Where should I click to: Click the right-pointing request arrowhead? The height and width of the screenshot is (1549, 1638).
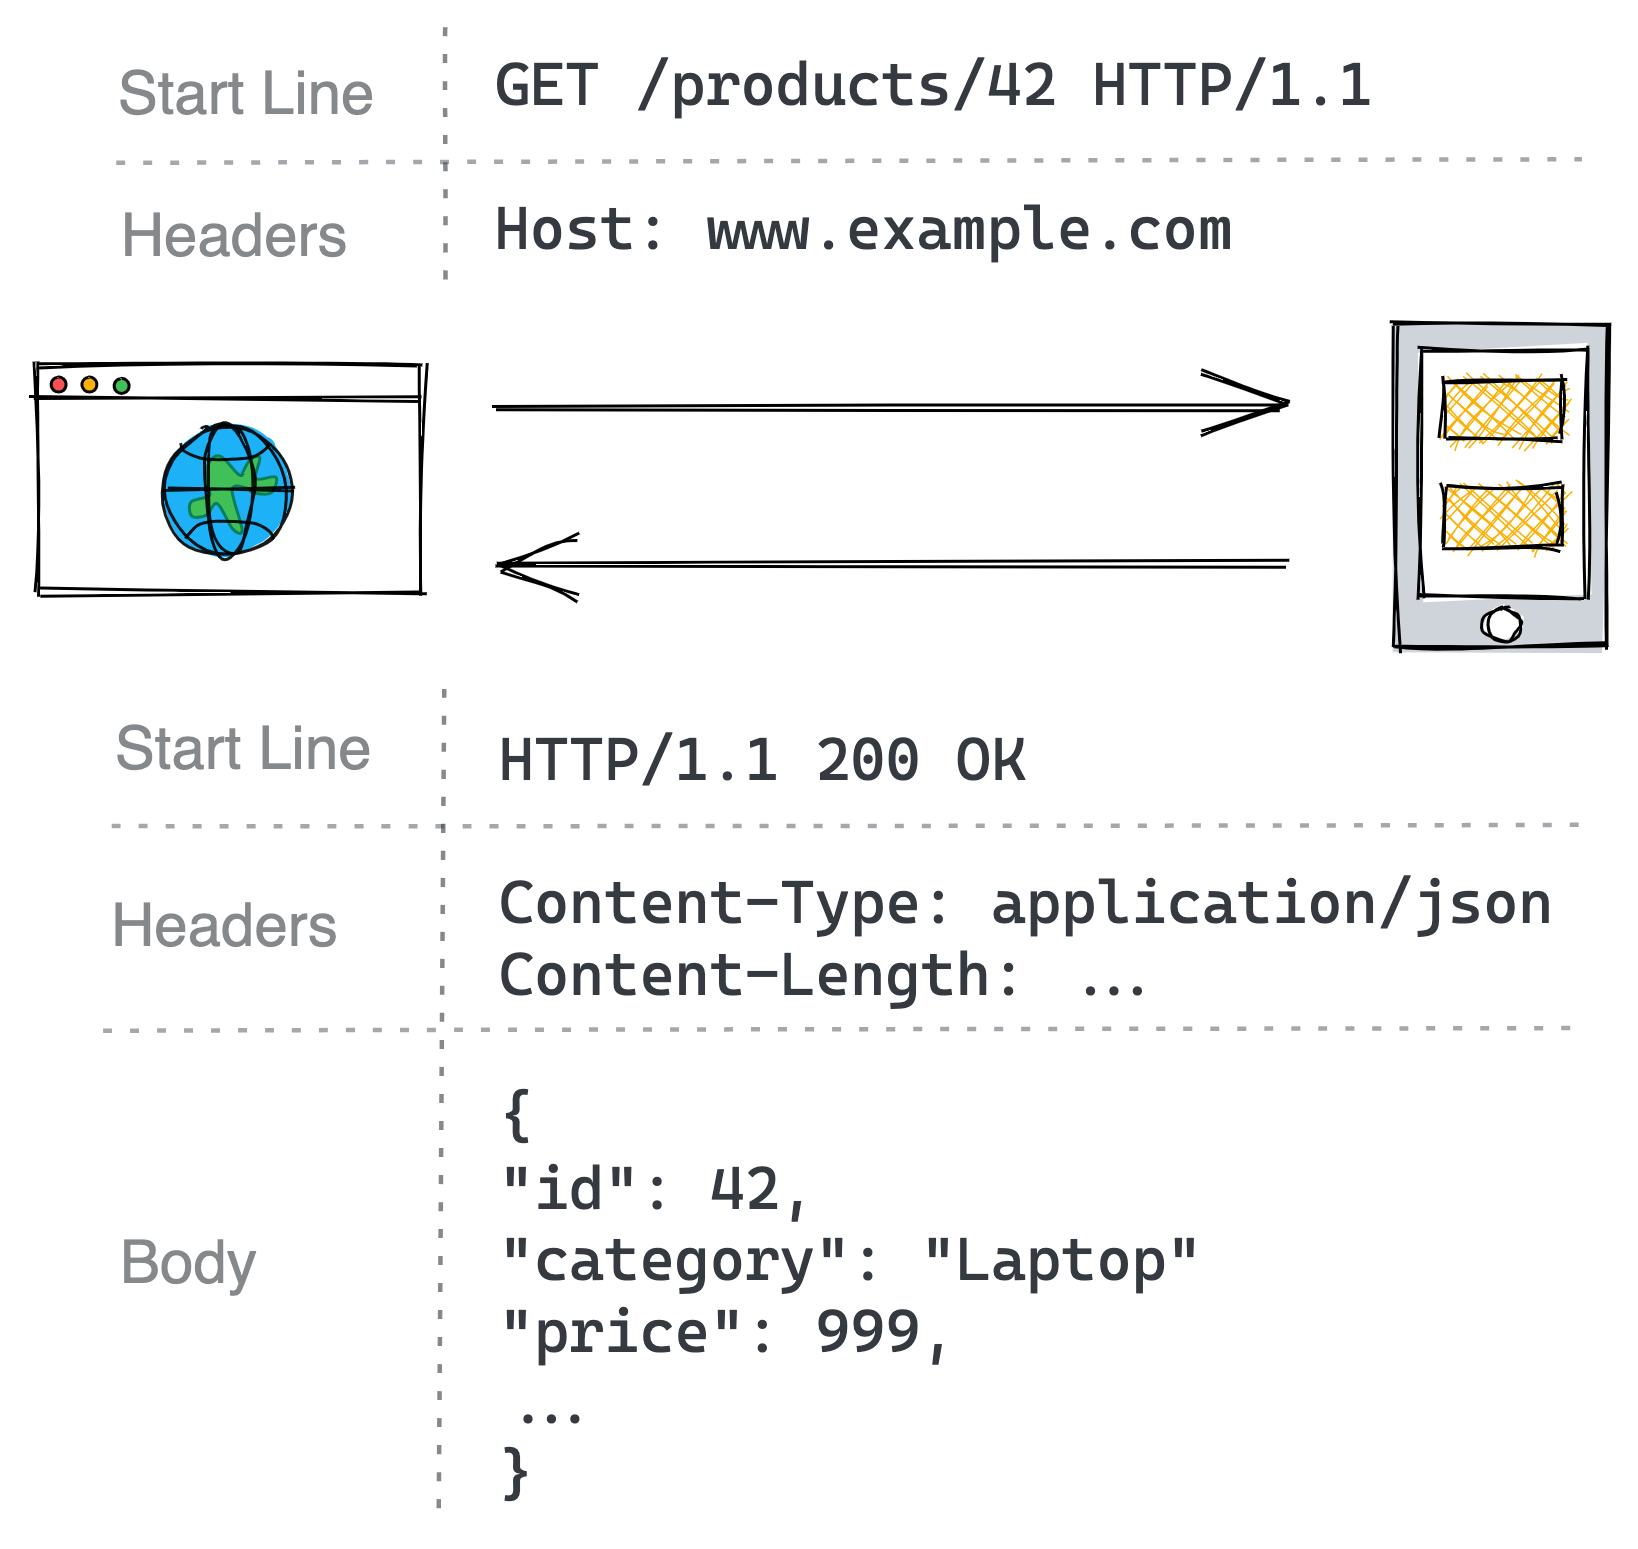1260,404
